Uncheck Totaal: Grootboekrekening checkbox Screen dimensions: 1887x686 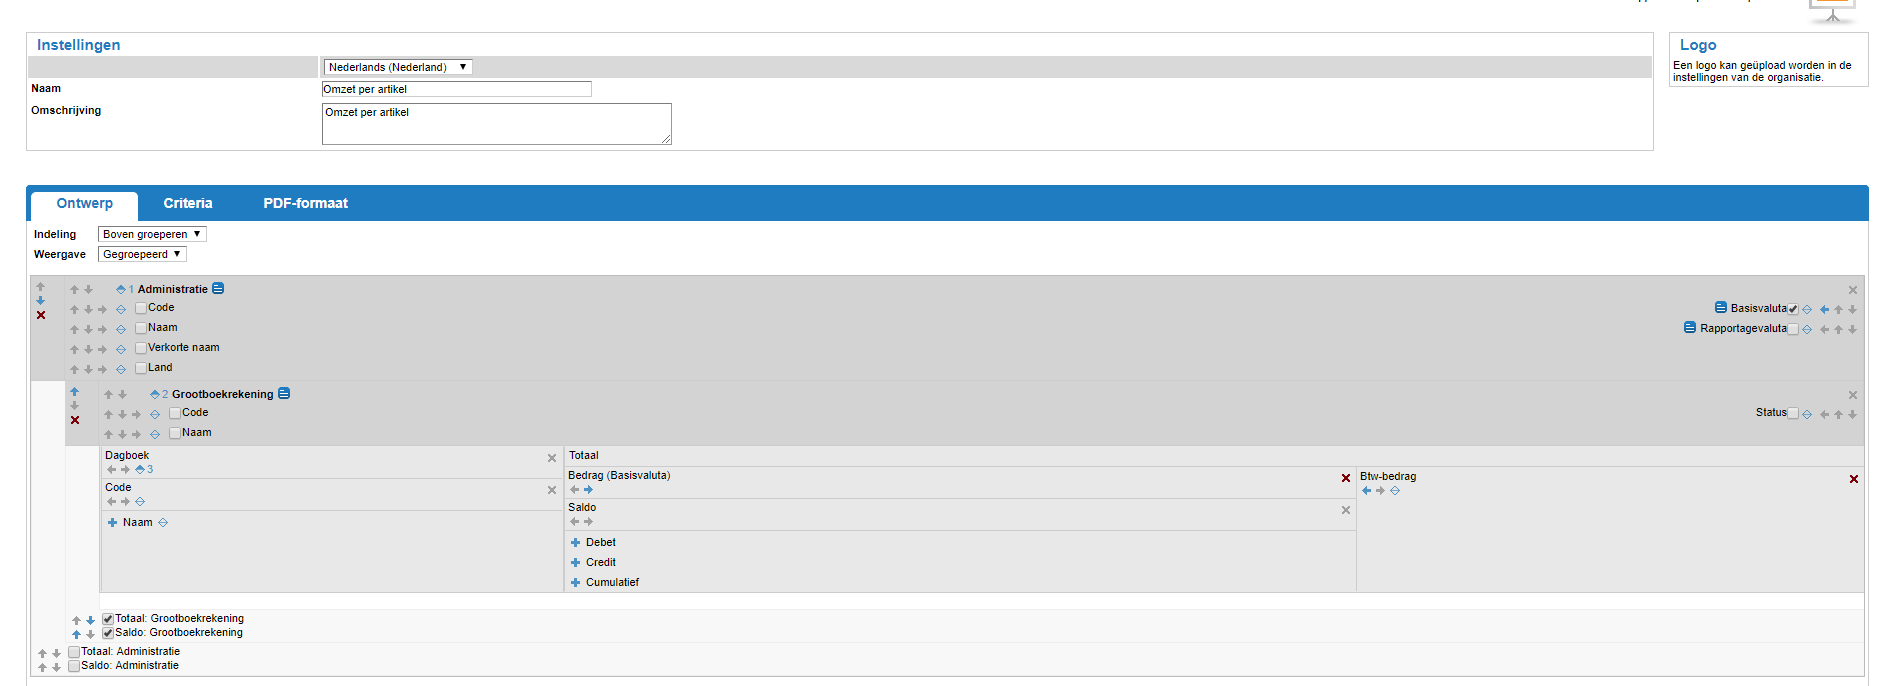click(x=108, y=619)
